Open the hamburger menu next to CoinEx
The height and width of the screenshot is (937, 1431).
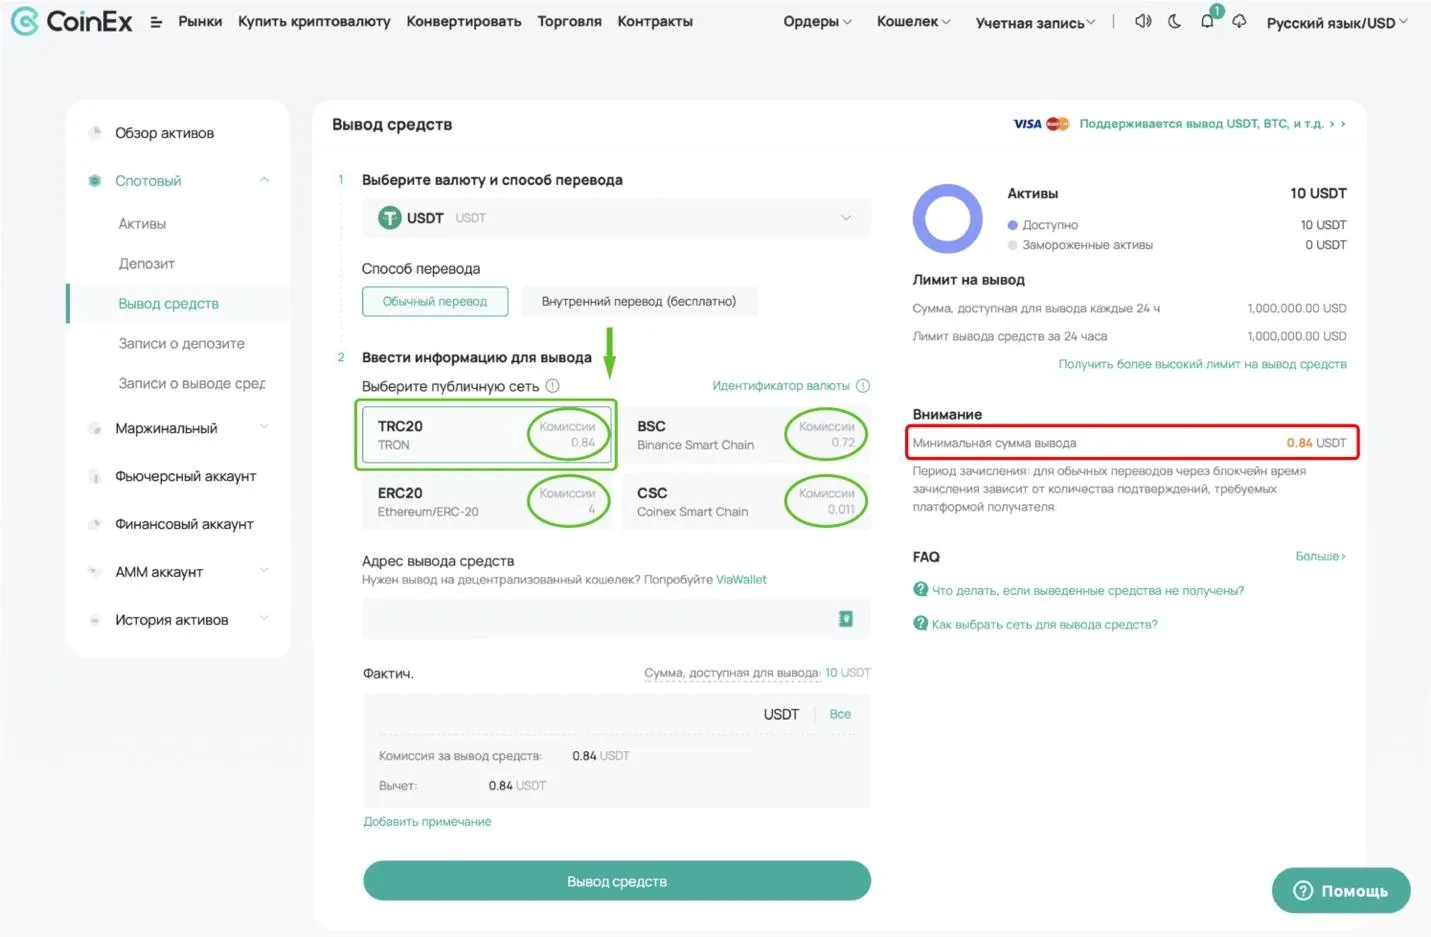pyautogui.click(x=156, y=22)
